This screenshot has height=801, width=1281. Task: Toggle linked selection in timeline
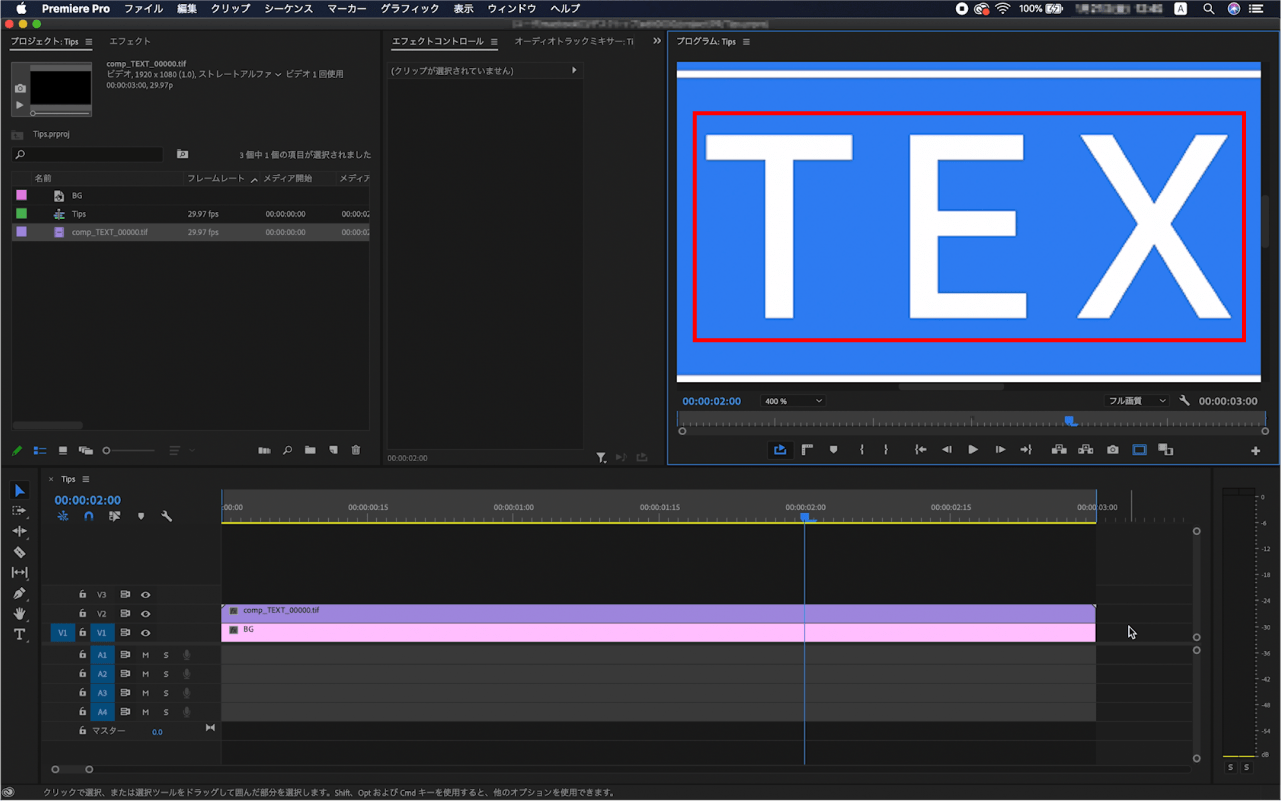point(114,517)
